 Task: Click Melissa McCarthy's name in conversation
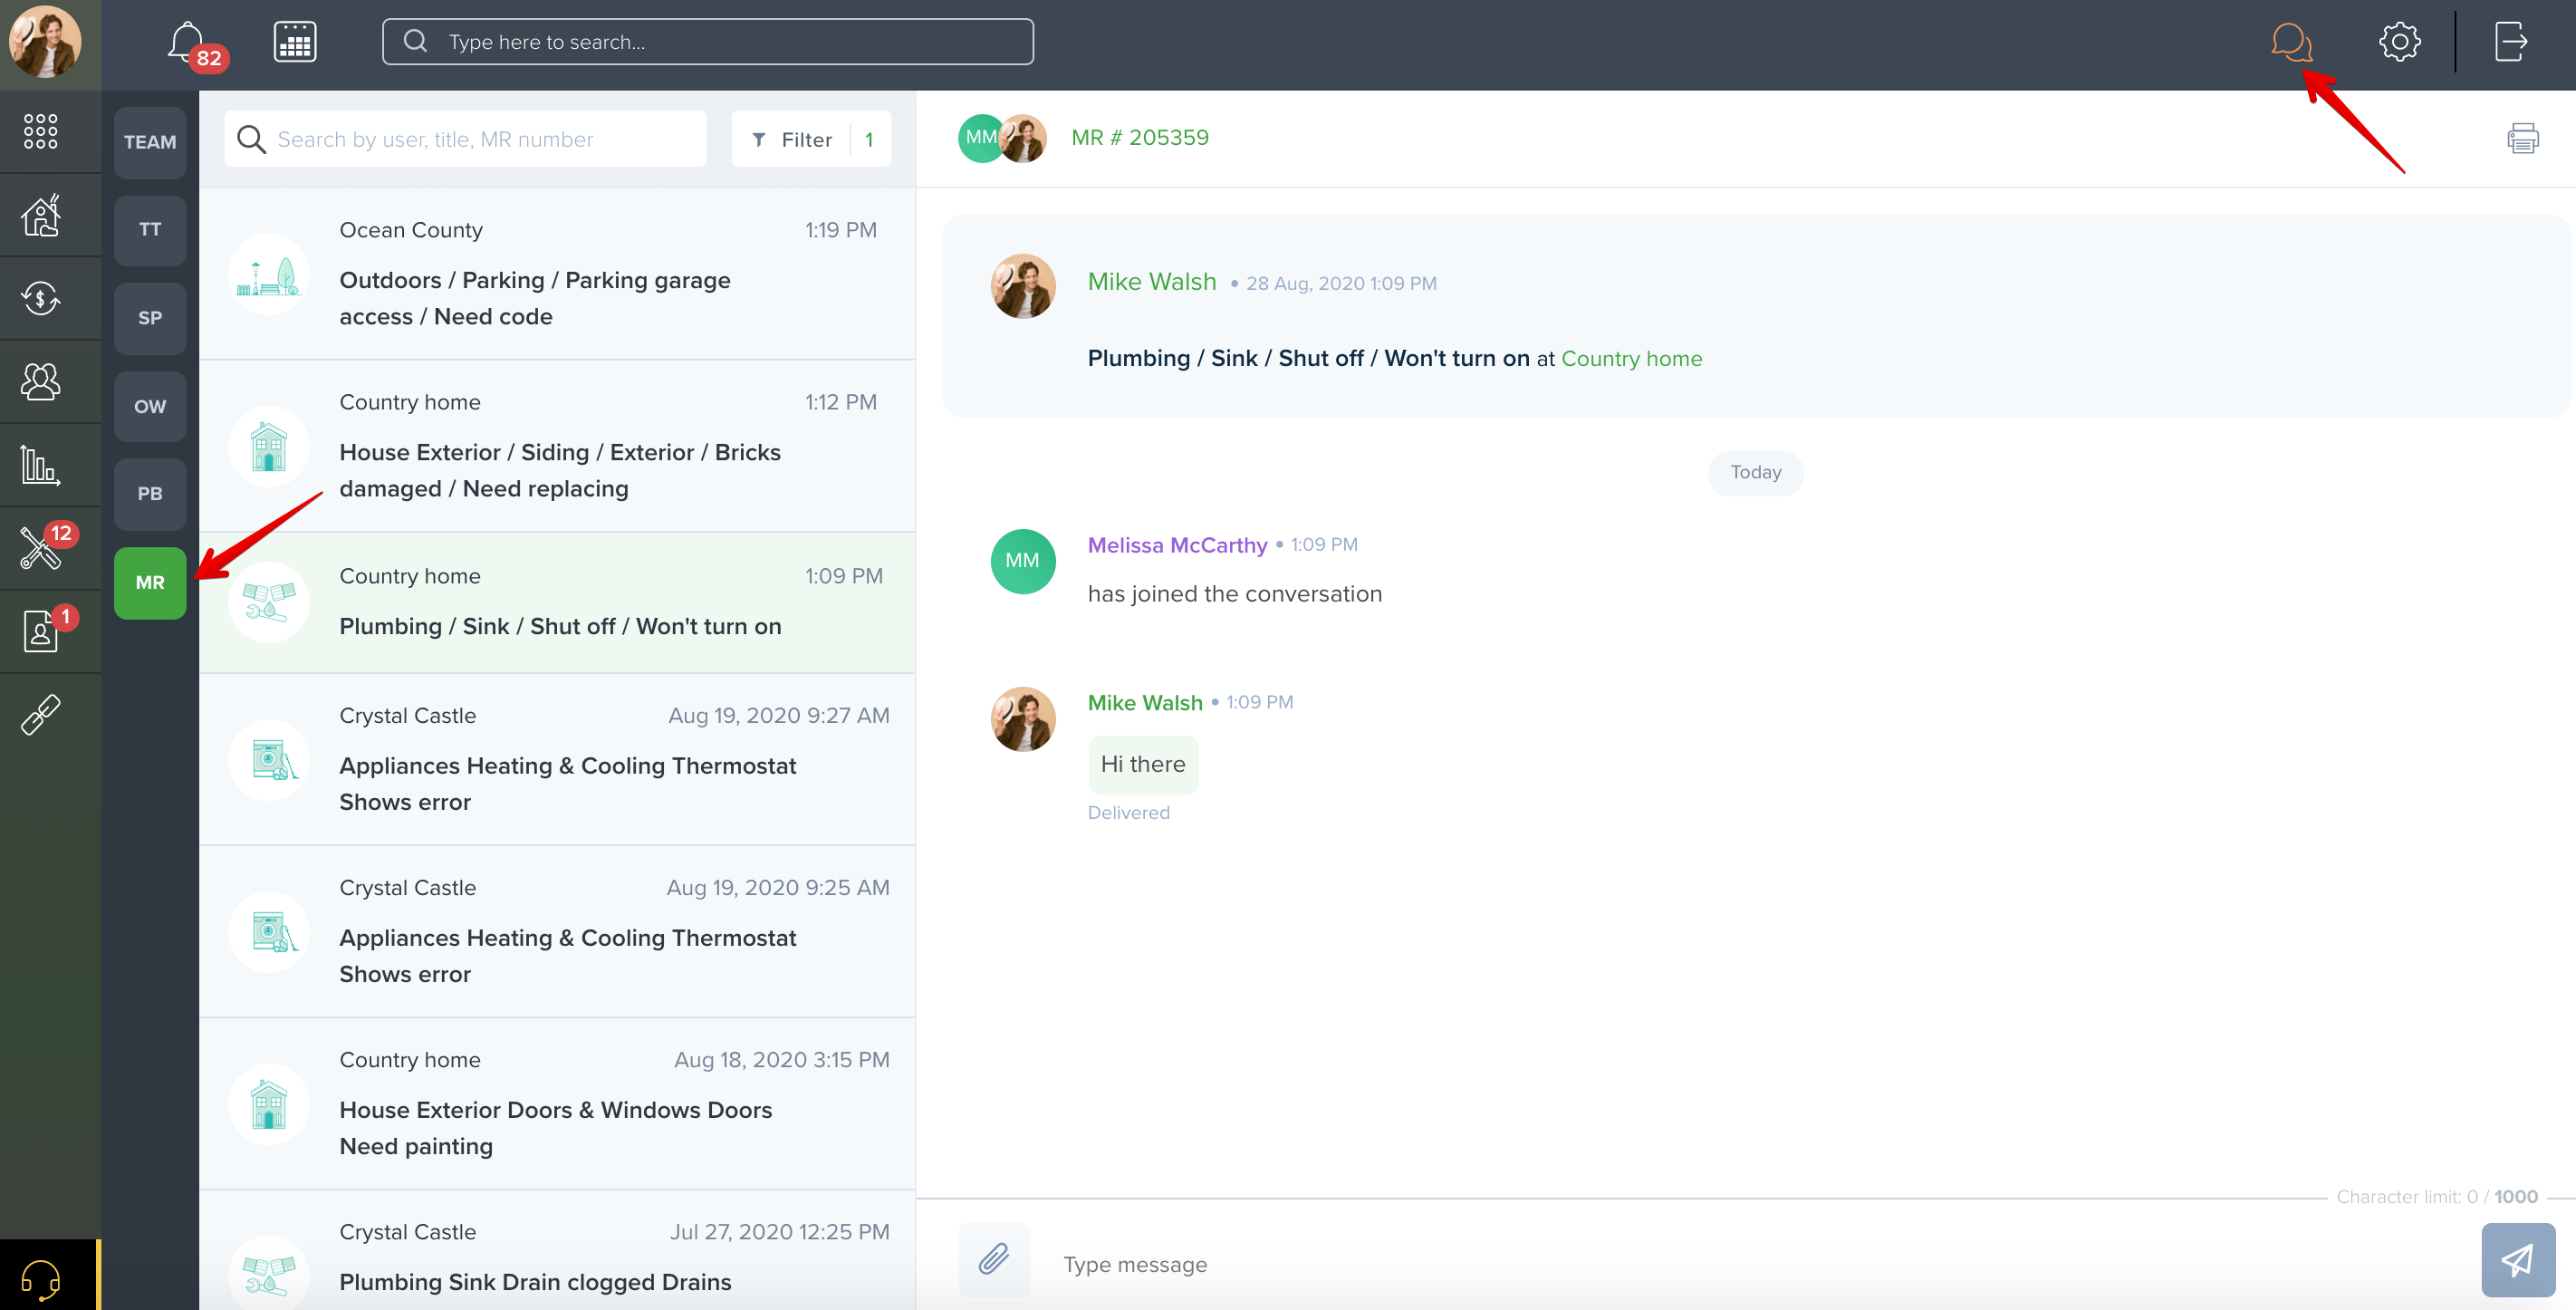point(1177,545)
